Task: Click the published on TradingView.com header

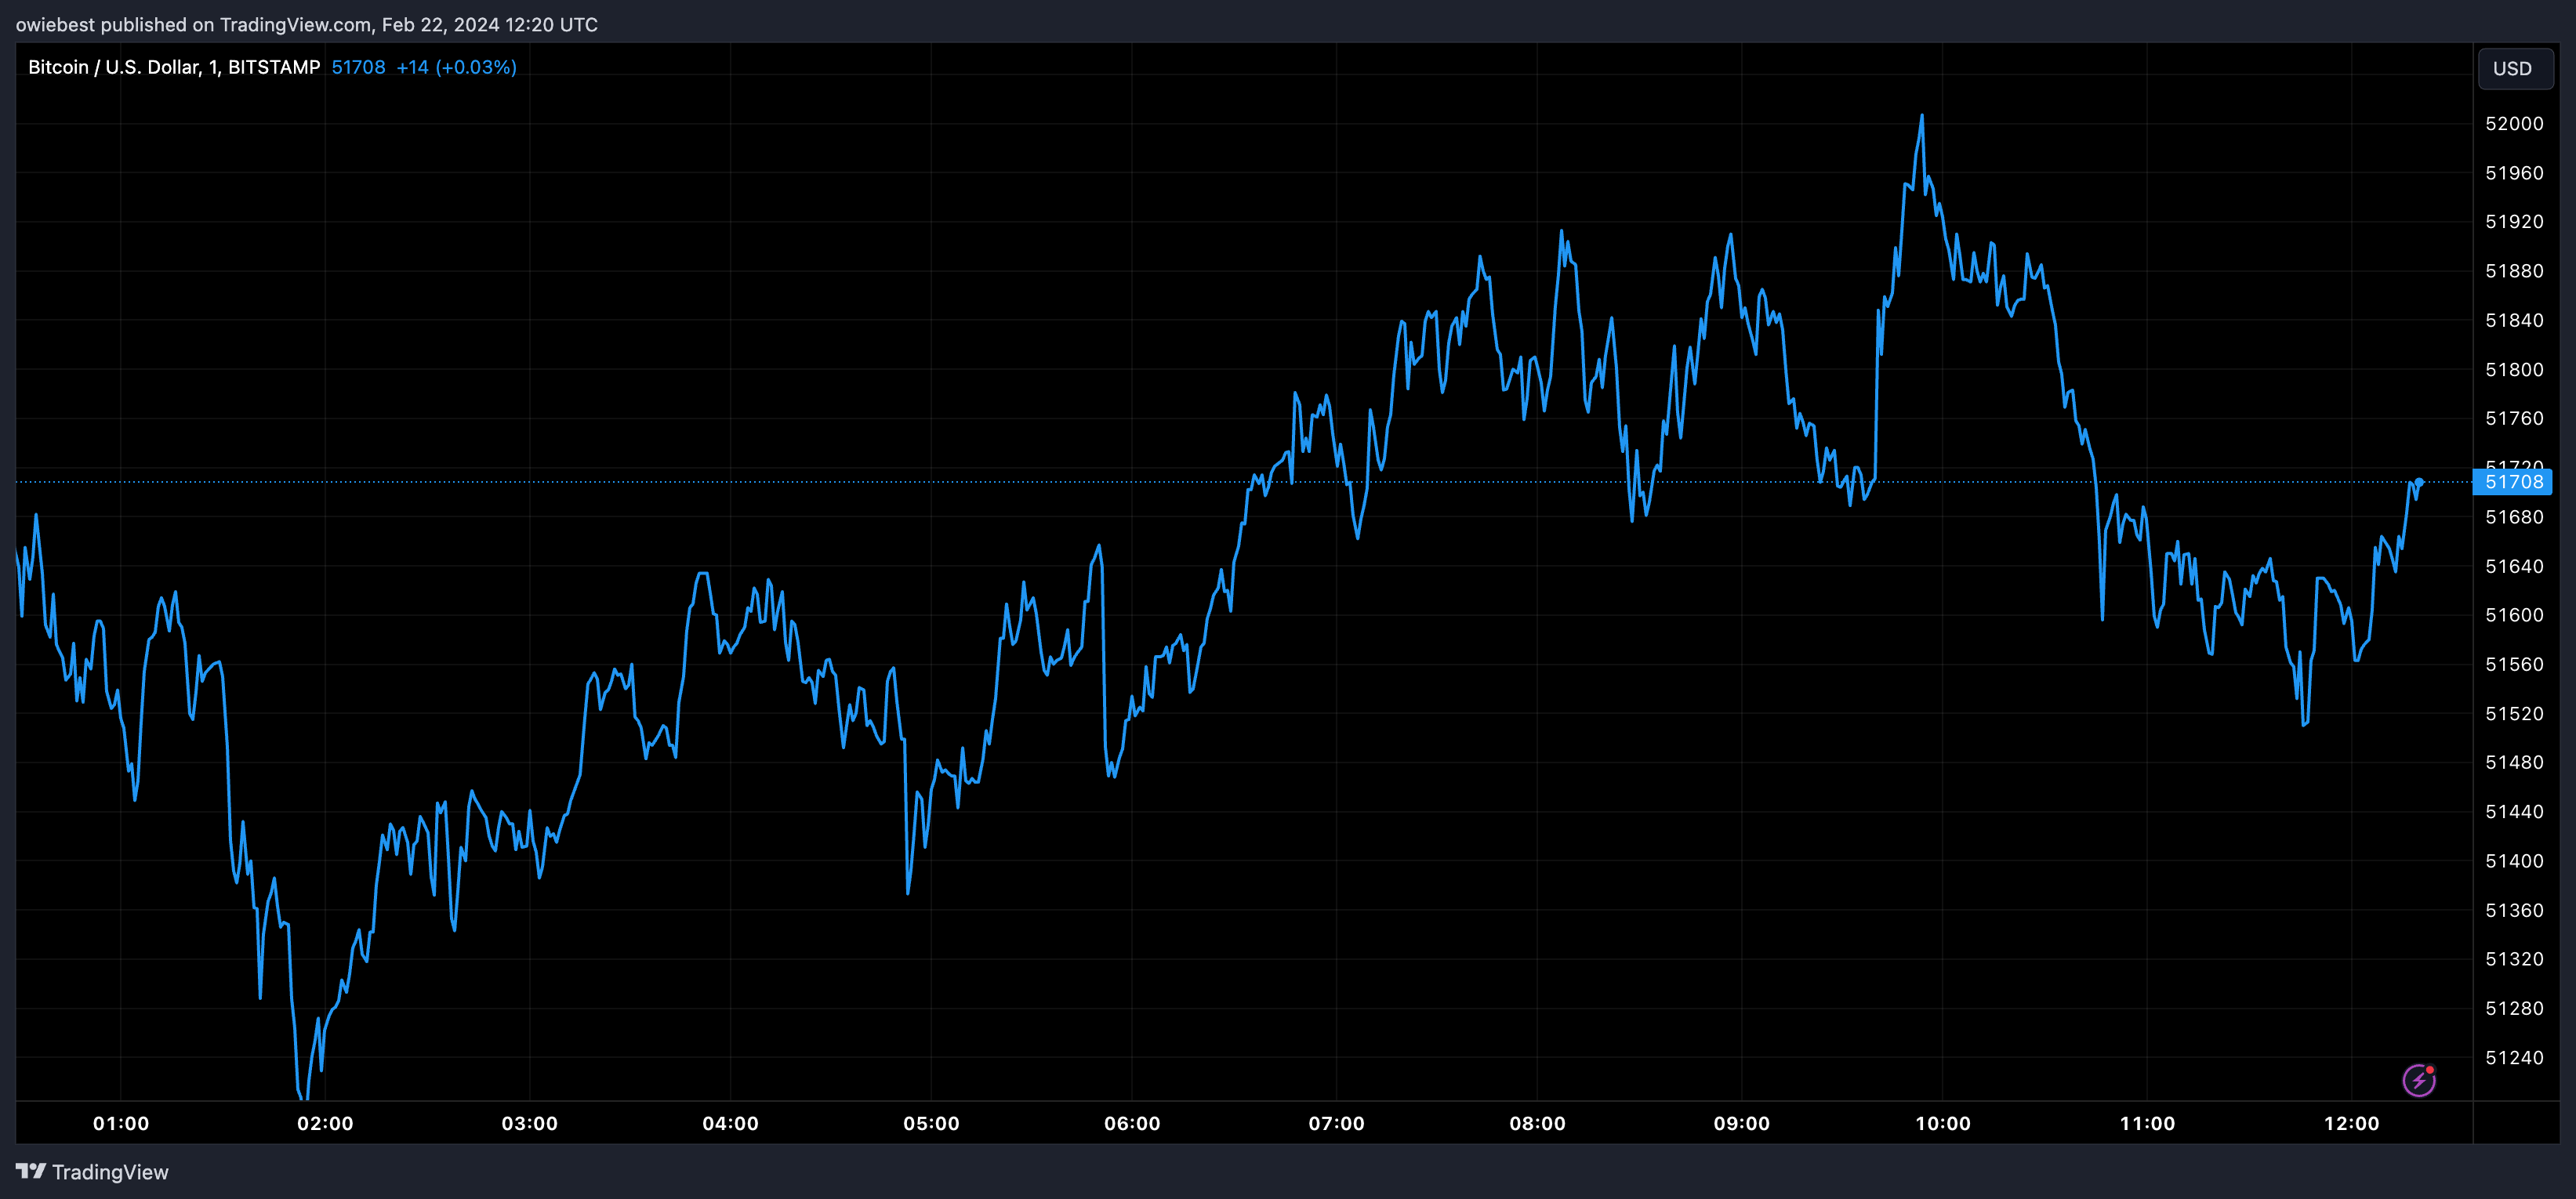Action: pos(306,24)
